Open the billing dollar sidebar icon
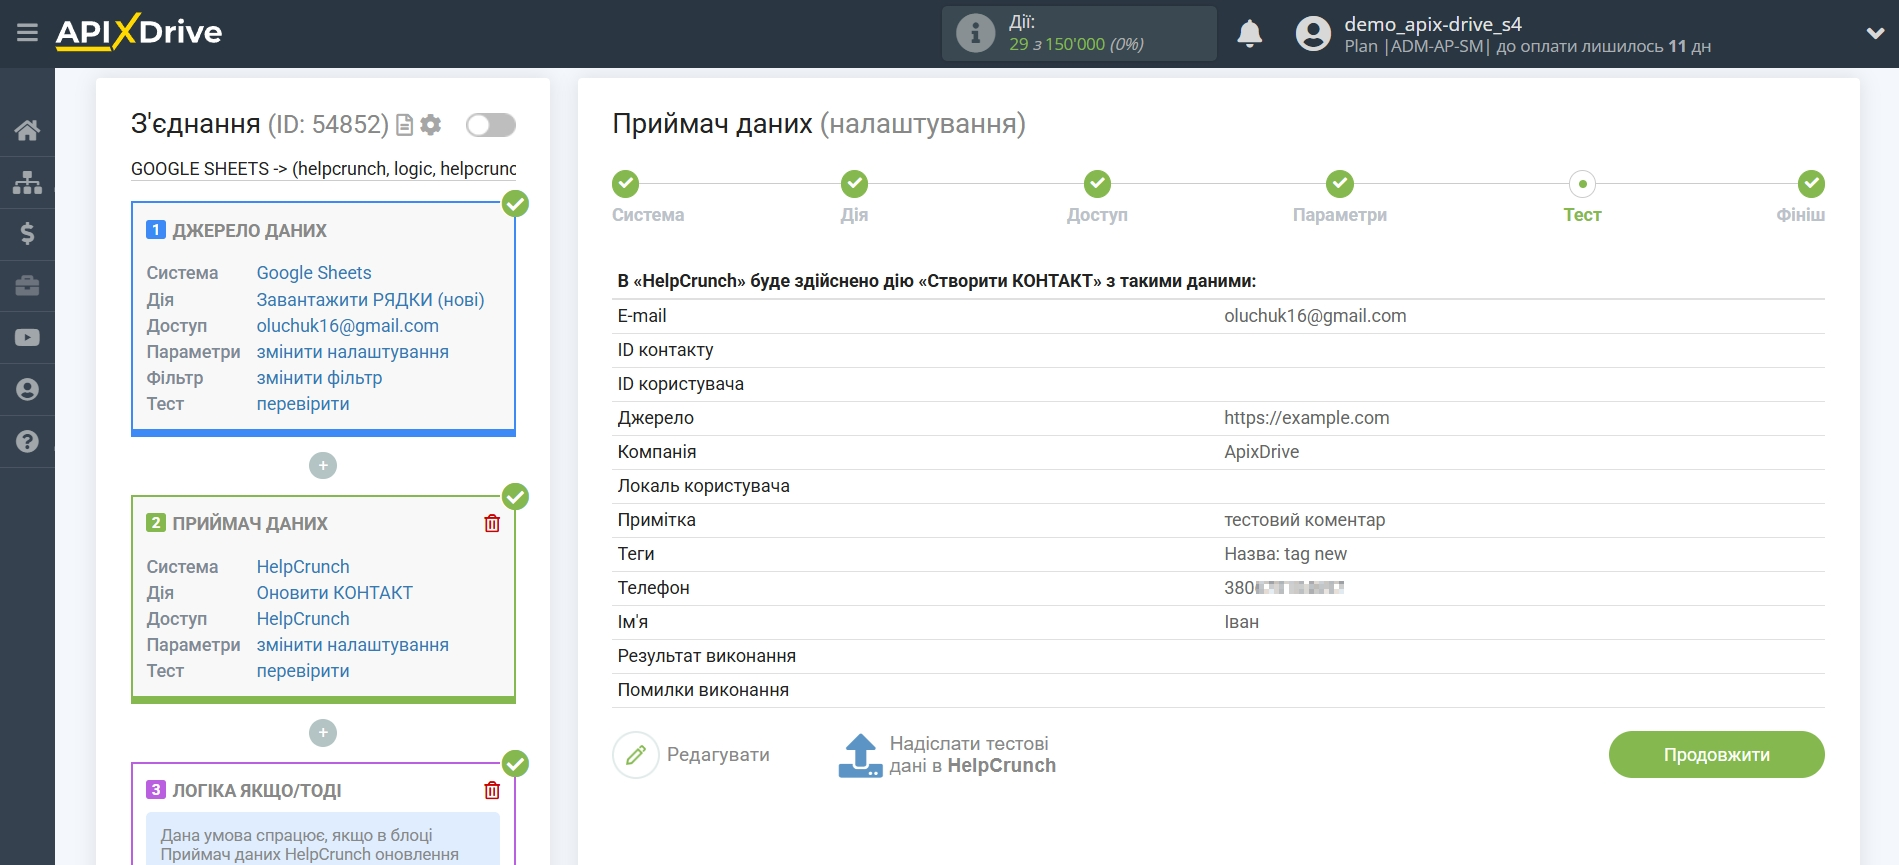This screenshot has width=1899, height=865. (x=27, y=234)
